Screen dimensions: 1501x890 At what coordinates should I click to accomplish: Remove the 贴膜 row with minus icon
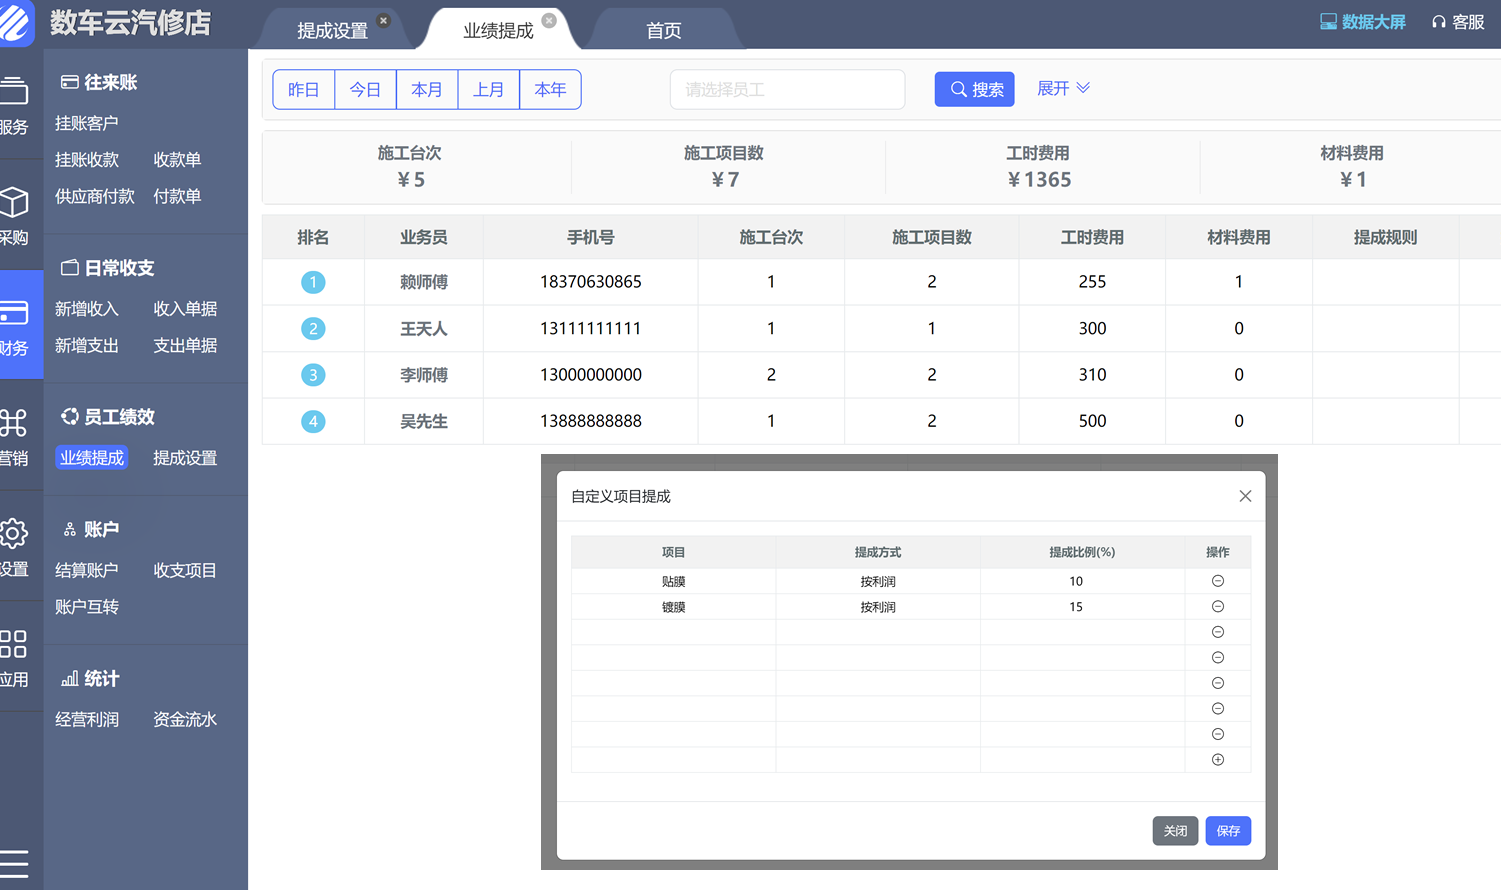[x=1217, y=581]
